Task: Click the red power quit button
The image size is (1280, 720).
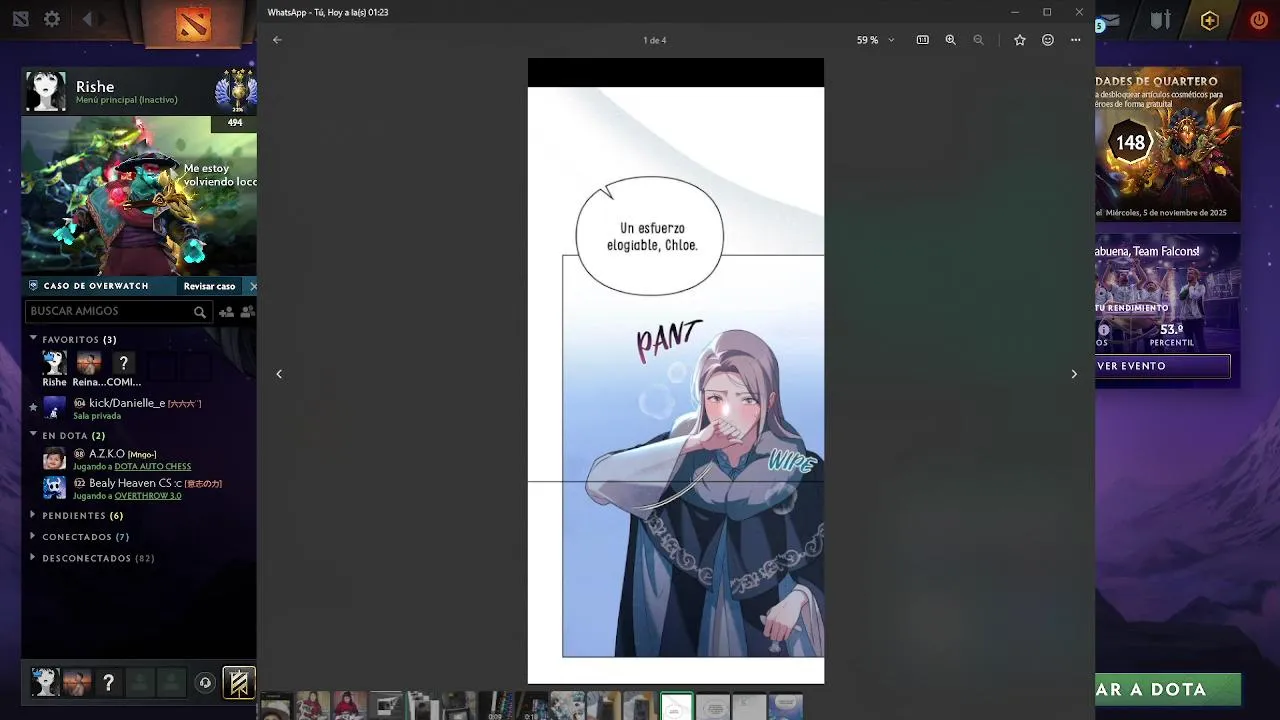Action: pos(1258,20)
